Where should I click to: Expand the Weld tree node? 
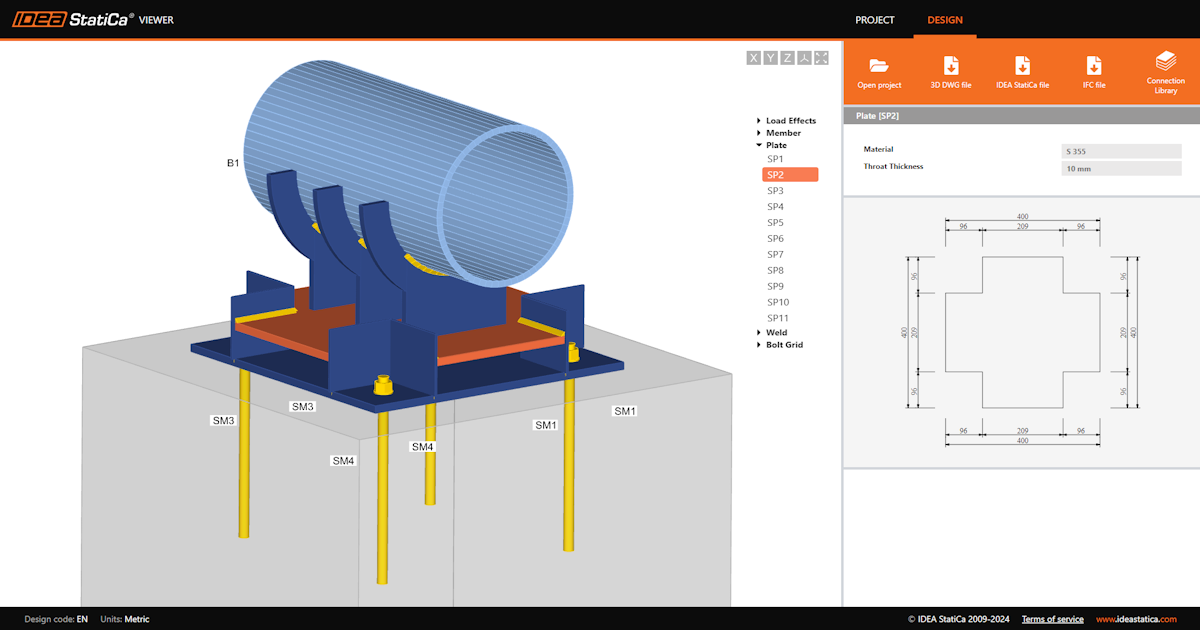click(759, 333)
